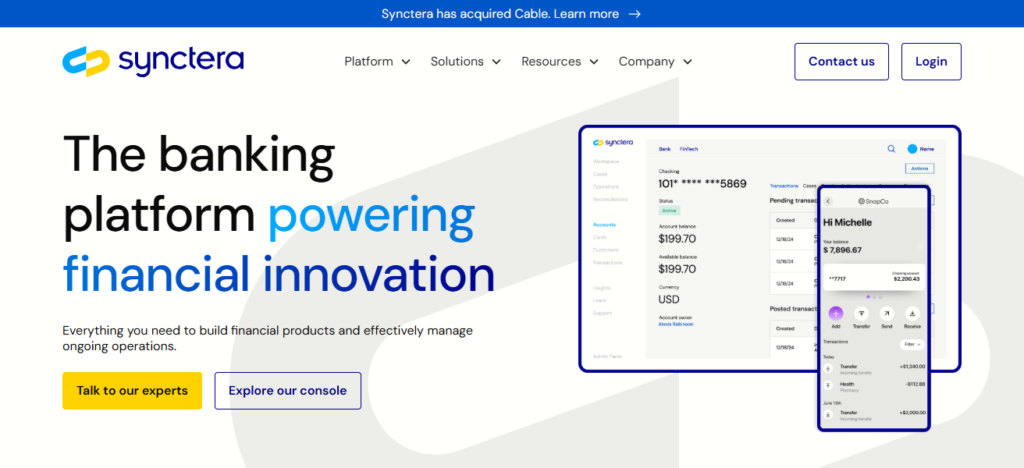The height and width of the screenshot is (468, 1024).
Task: Click the SnapCo title on the phone screen
Action: (x=873, y=202)
